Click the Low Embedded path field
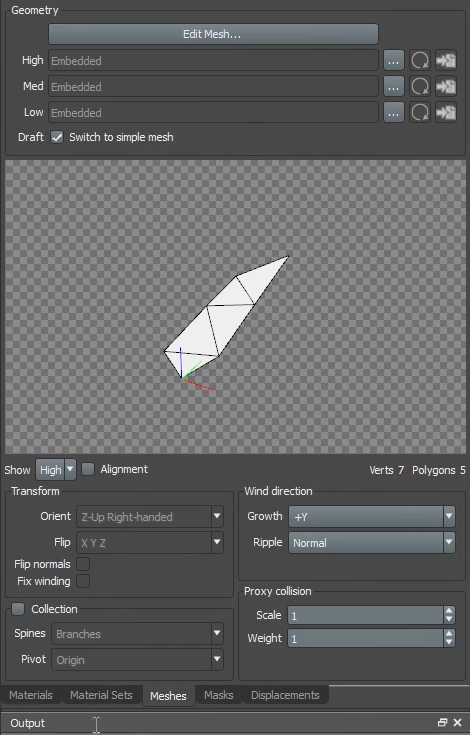 (x=213, y=112)
